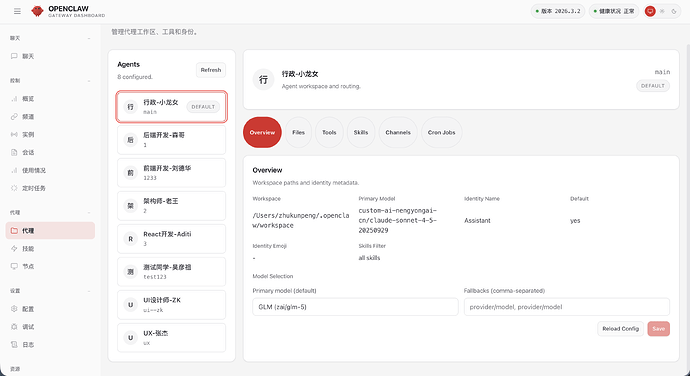Switch to the Skills tab
The image size is (690, 376).
(361, 132)
